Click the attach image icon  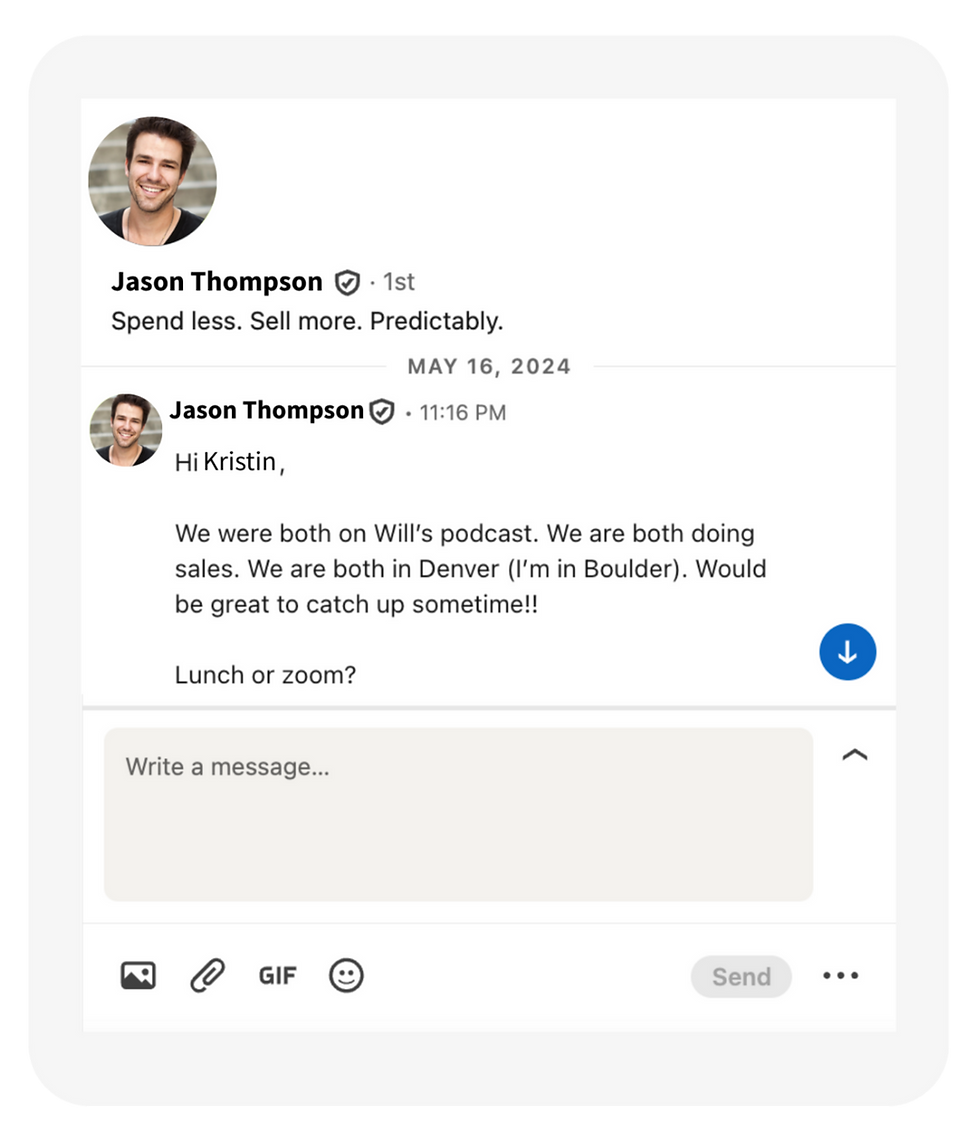tap(138, 975)
